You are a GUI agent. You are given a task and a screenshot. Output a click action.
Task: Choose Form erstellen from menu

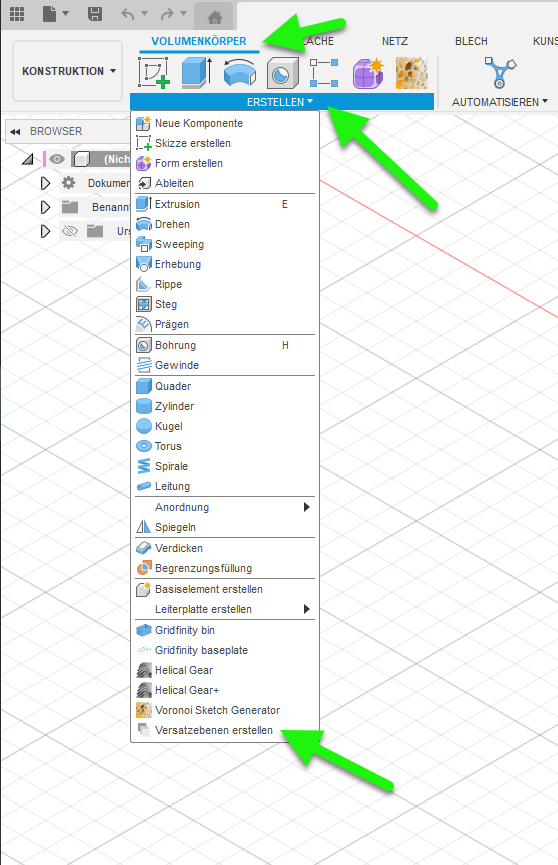coord(225,163)
